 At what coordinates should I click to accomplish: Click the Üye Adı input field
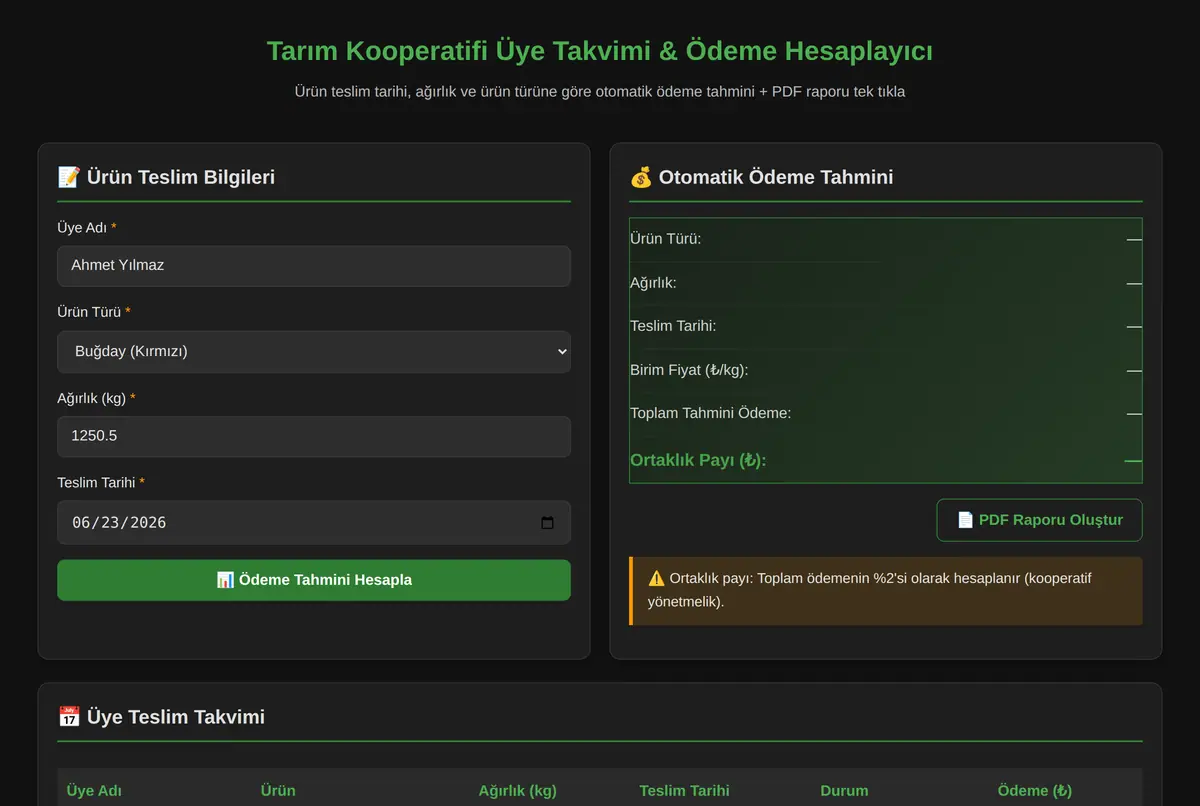click(314, 266)
